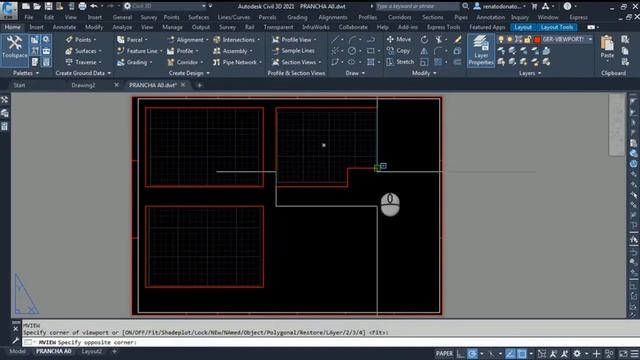Expand the Section Views dropdown

296,62
